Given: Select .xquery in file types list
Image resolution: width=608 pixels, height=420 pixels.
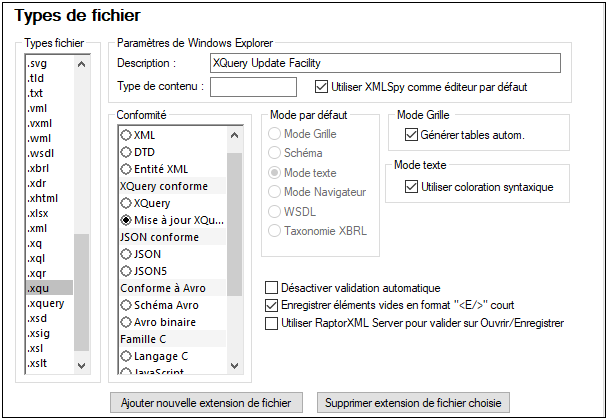Looking at the screenshot, I should (x=48, y=303).
